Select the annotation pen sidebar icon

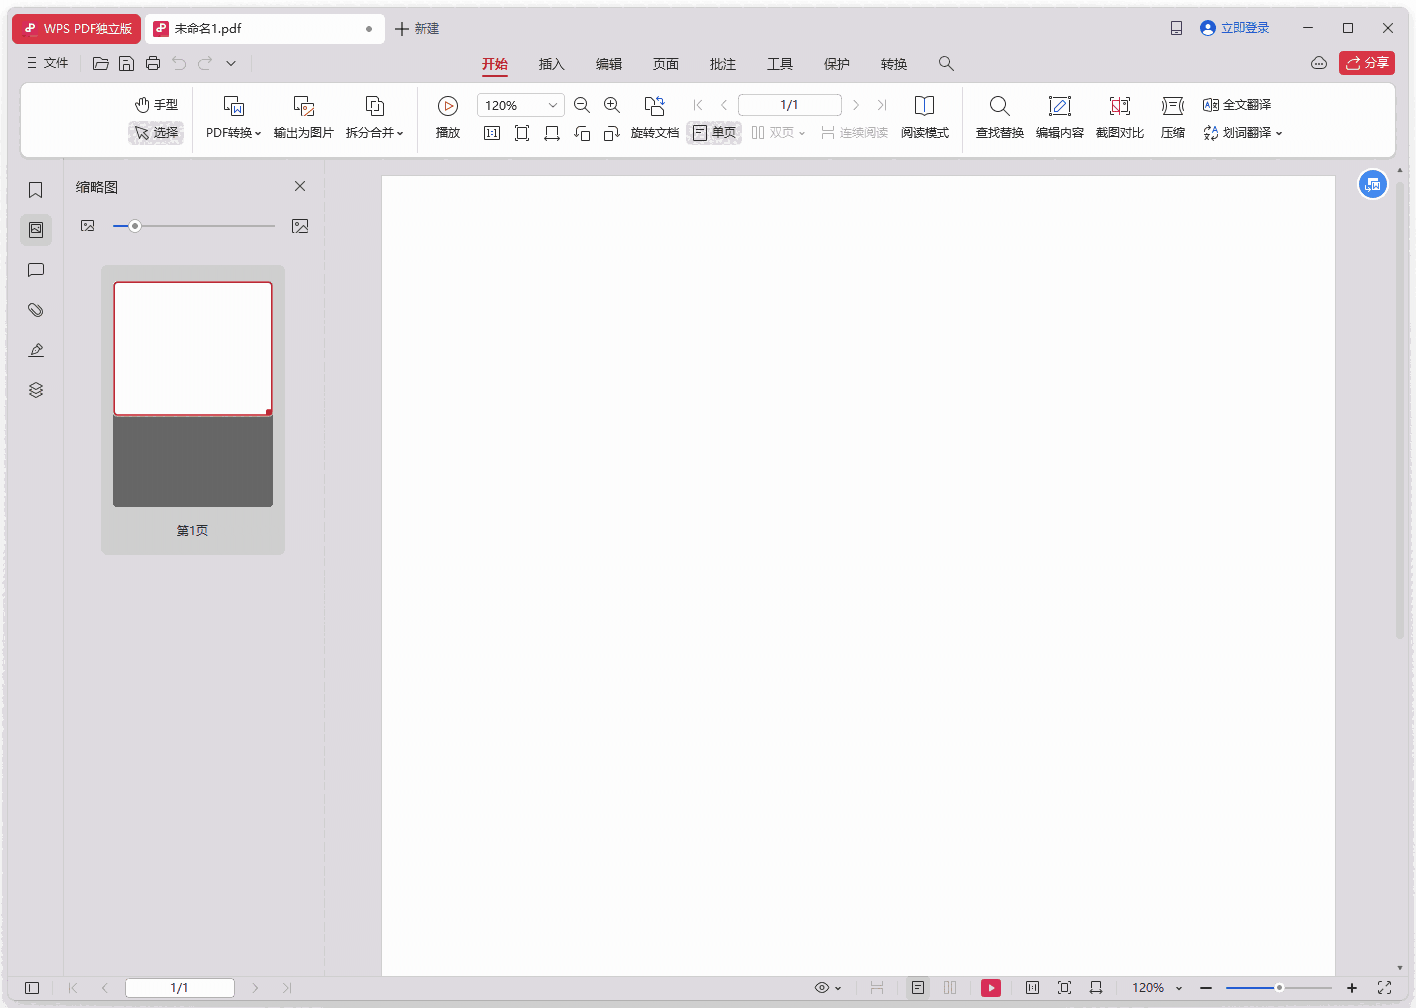[x=36, y=349]
